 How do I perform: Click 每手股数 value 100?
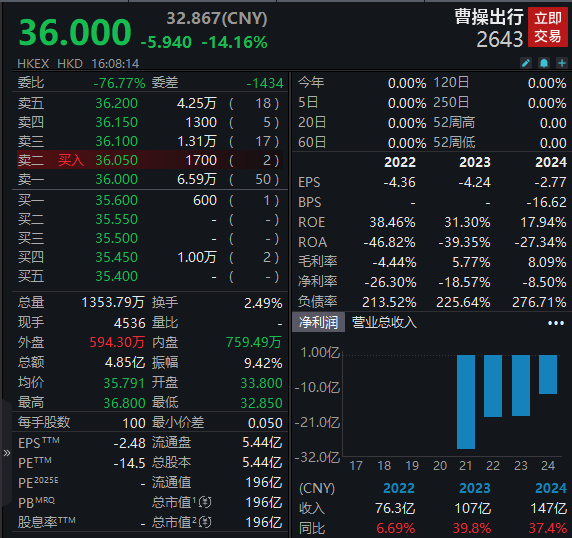[134, 423]
